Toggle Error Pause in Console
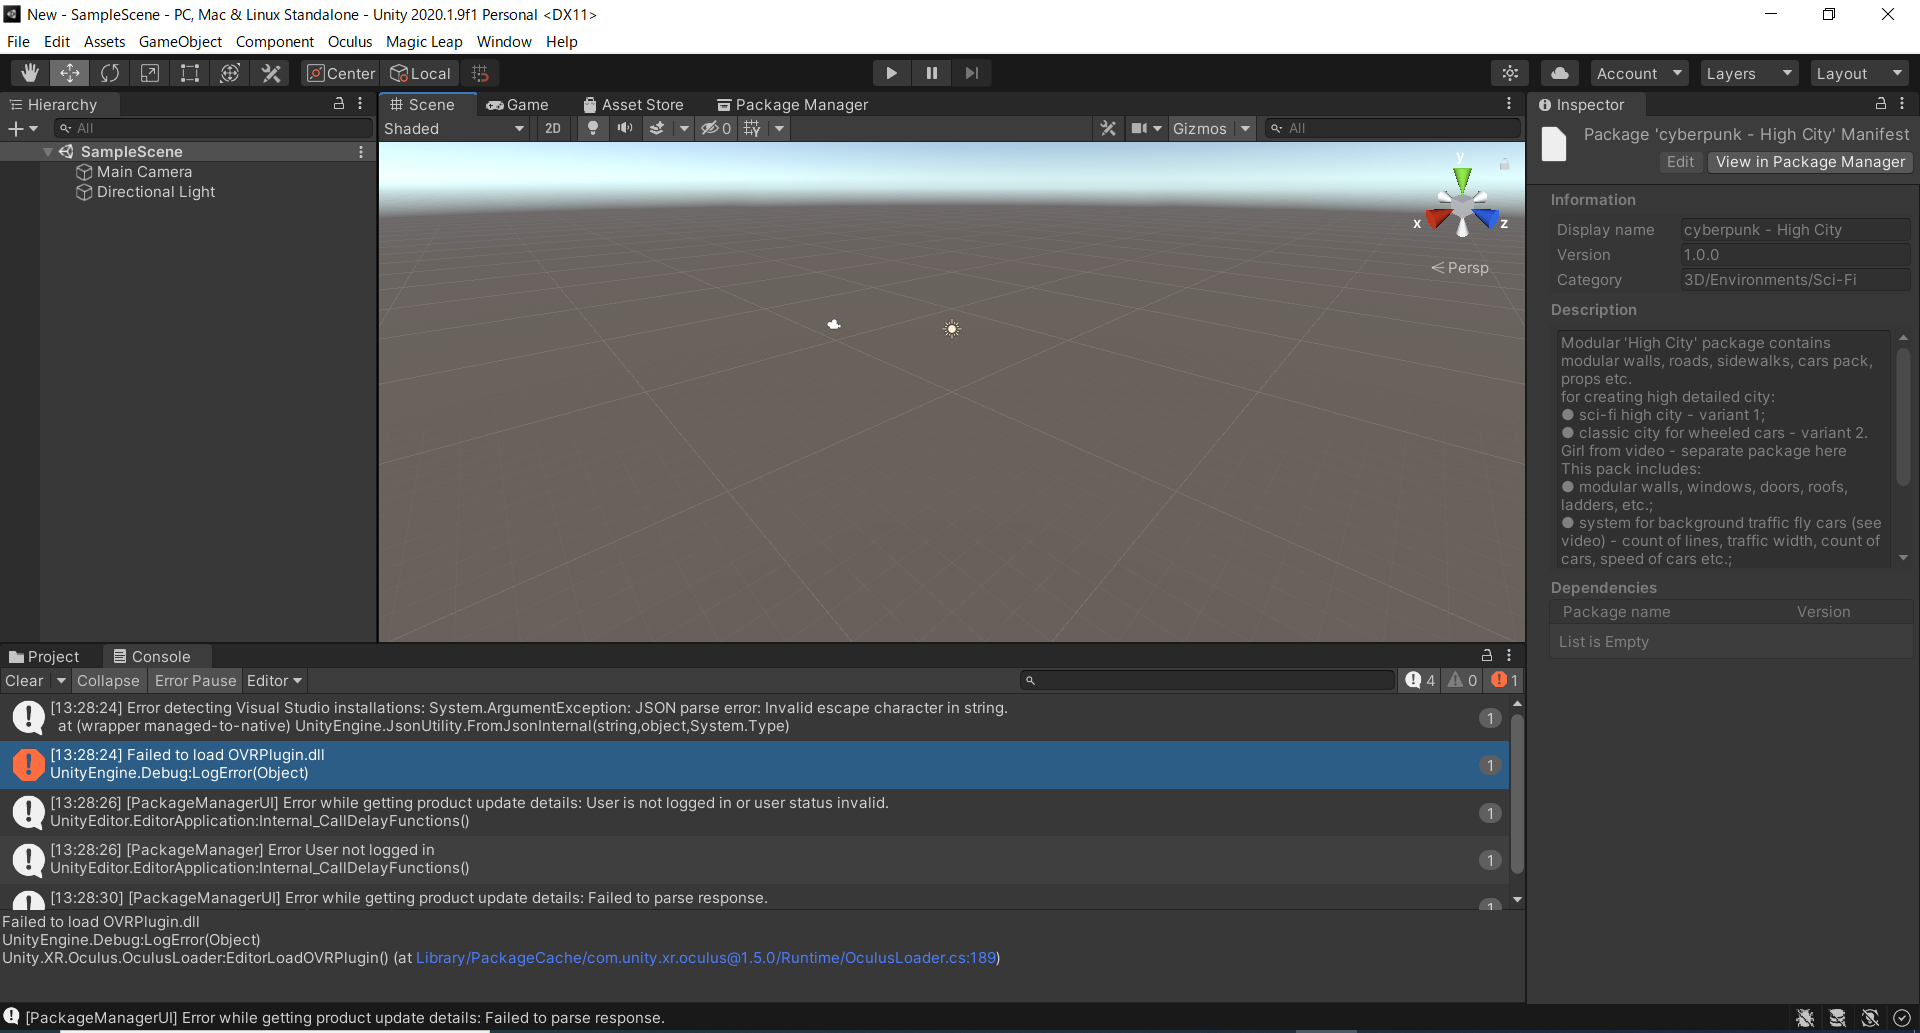 (195, 681)
